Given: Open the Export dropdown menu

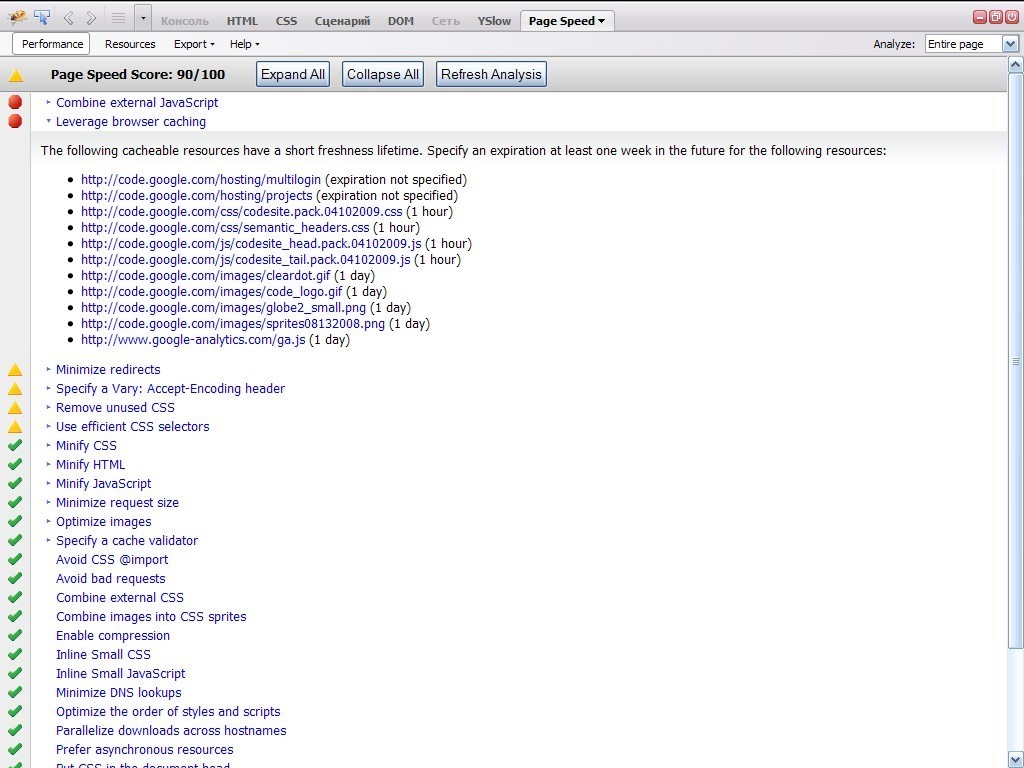Looking at the screenshot, I should [x=194, y=44].
